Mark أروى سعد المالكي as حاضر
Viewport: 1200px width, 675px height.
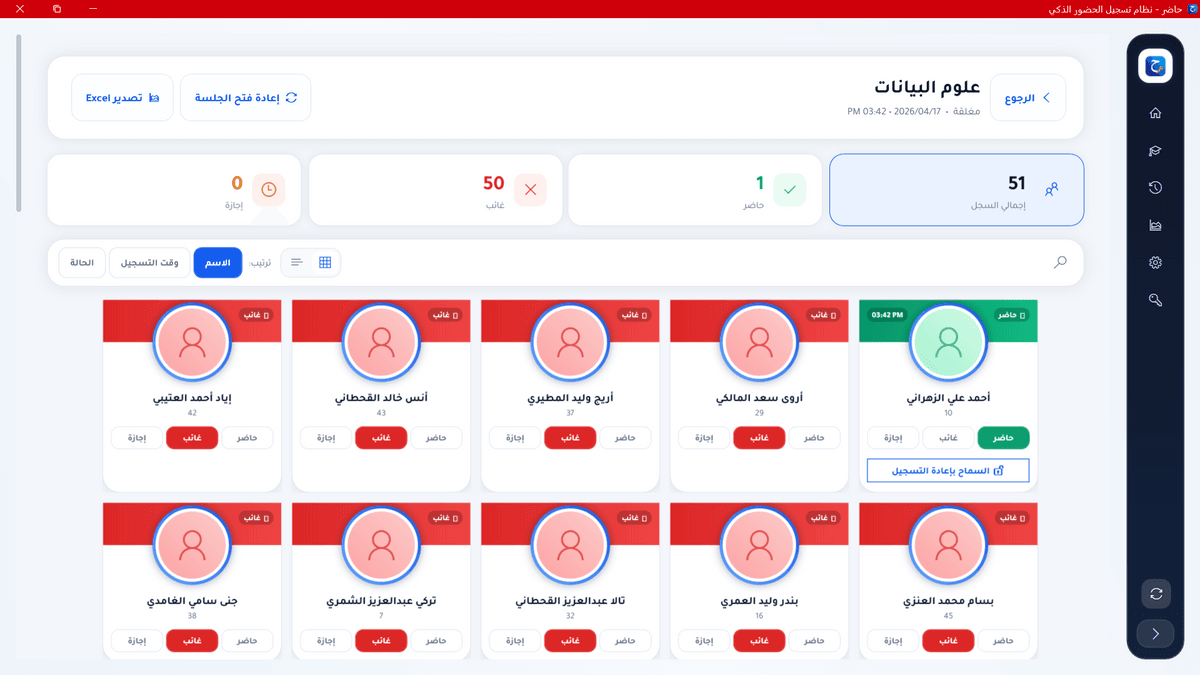click(814, 438)
